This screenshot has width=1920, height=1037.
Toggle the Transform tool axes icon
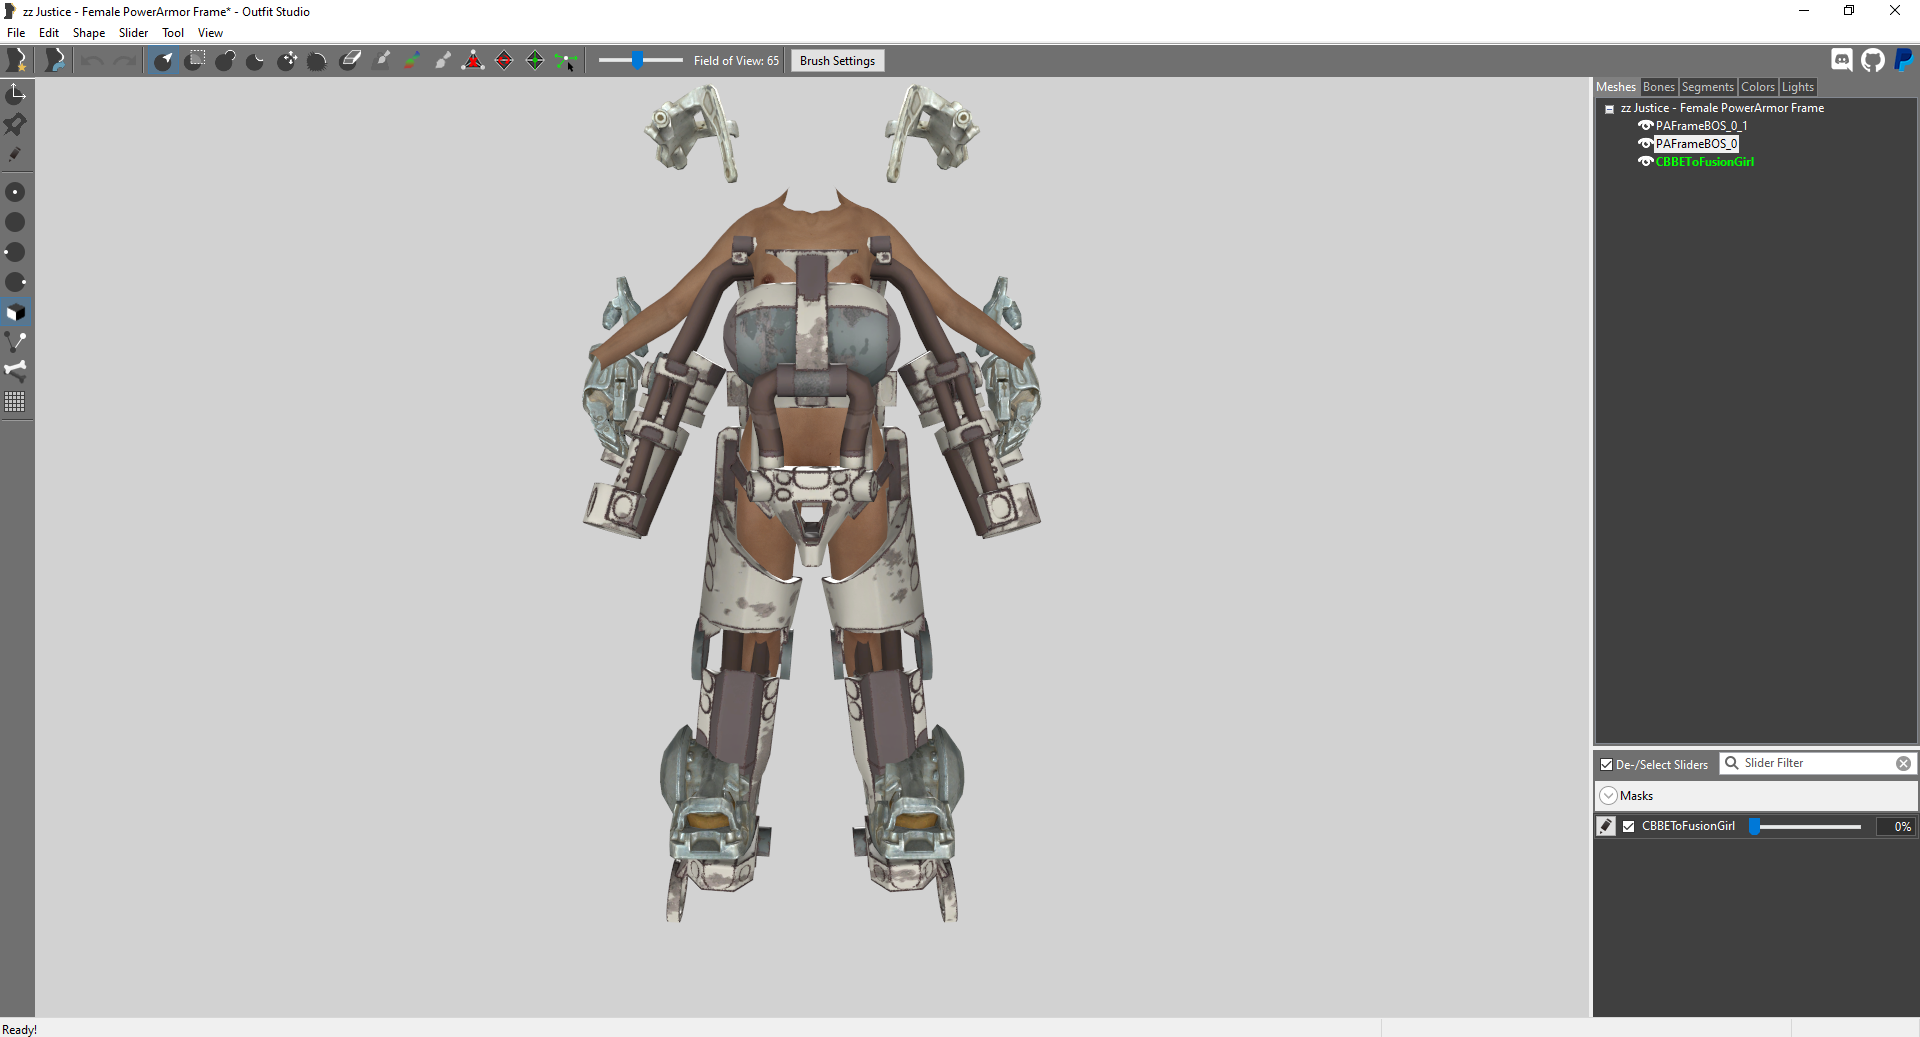[x=16, y=94]
